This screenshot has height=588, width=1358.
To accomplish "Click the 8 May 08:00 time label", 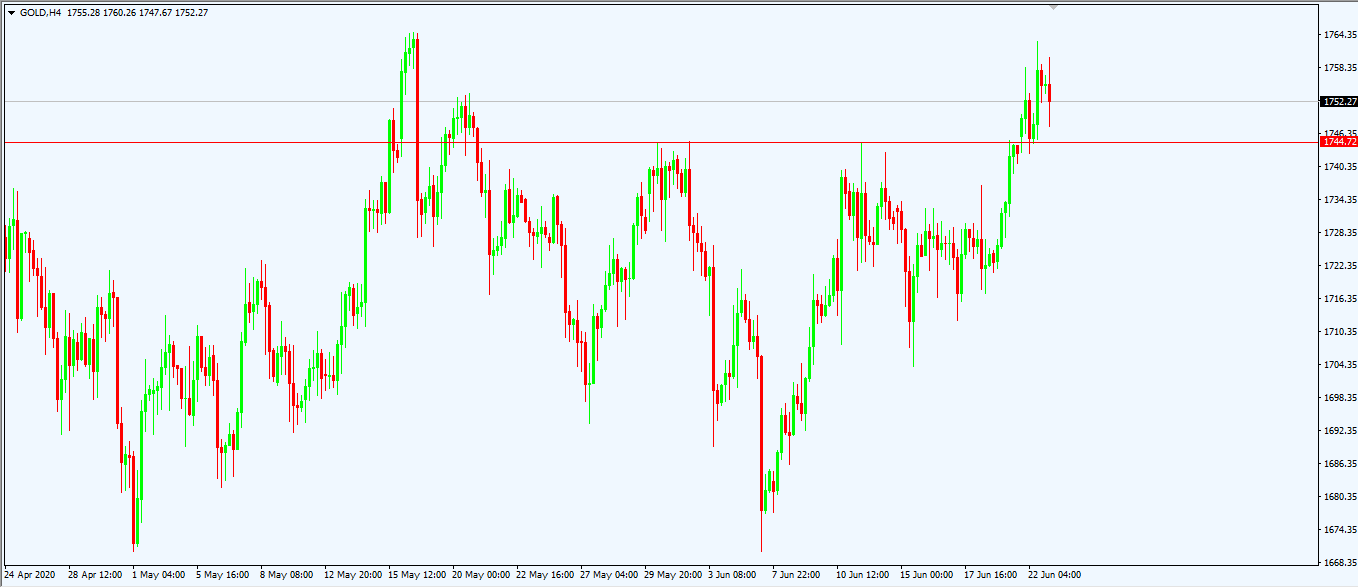I will 286,576.
